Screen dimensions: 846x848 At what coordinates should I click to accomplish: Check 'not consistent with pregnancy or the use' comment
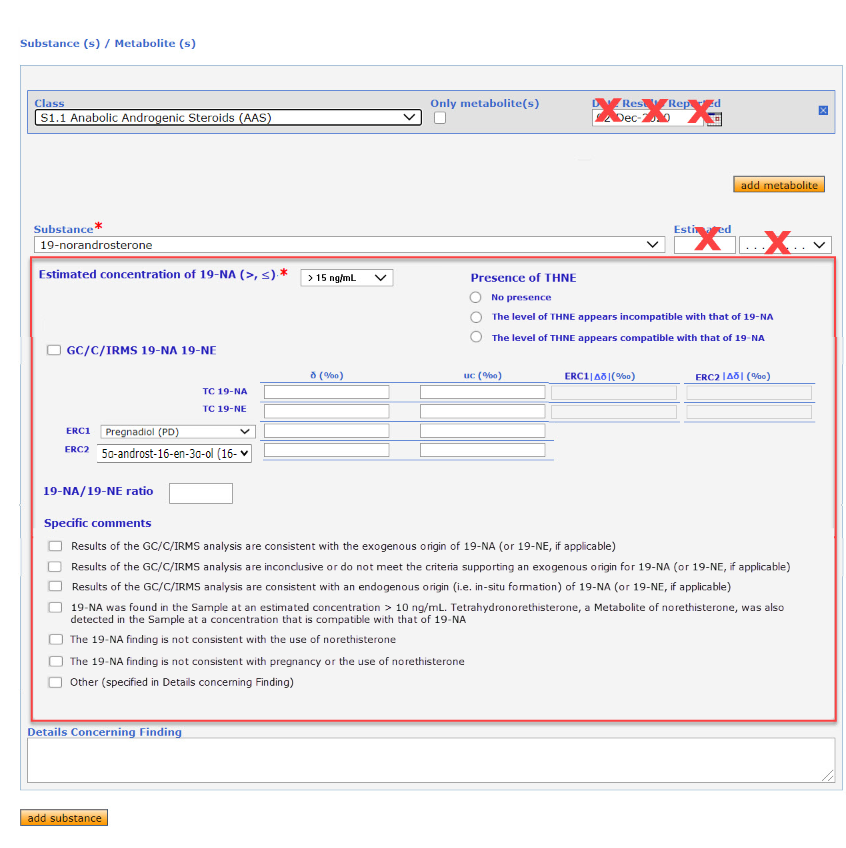tap(55, 661)
